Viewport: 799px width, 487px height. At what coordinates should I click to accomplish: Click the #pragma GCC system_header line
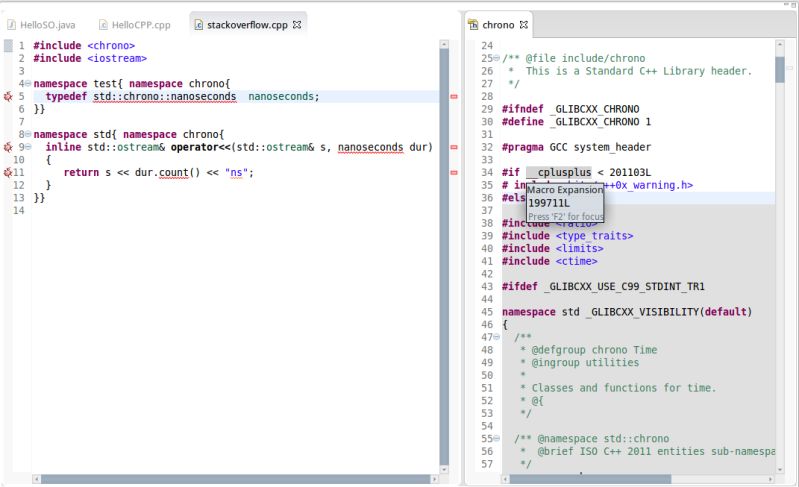(x=576, y=147)
